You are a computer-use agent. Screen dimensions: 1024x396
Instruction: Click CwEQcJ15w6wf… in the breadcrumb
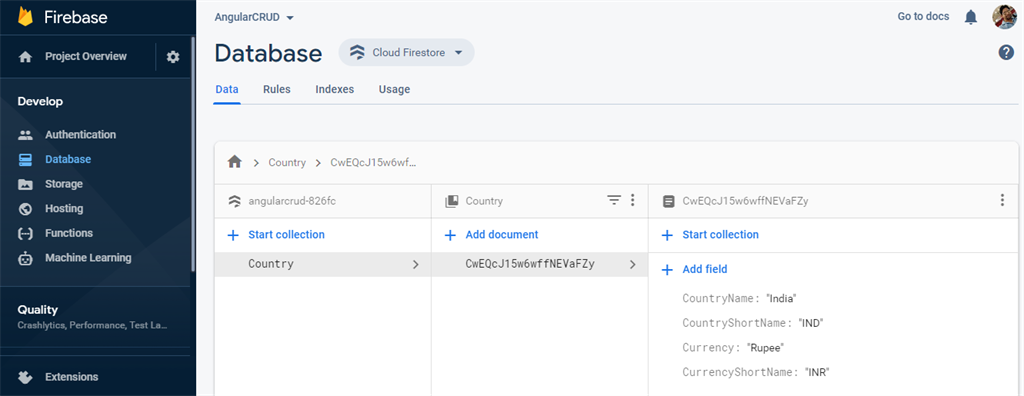[374, 163]
